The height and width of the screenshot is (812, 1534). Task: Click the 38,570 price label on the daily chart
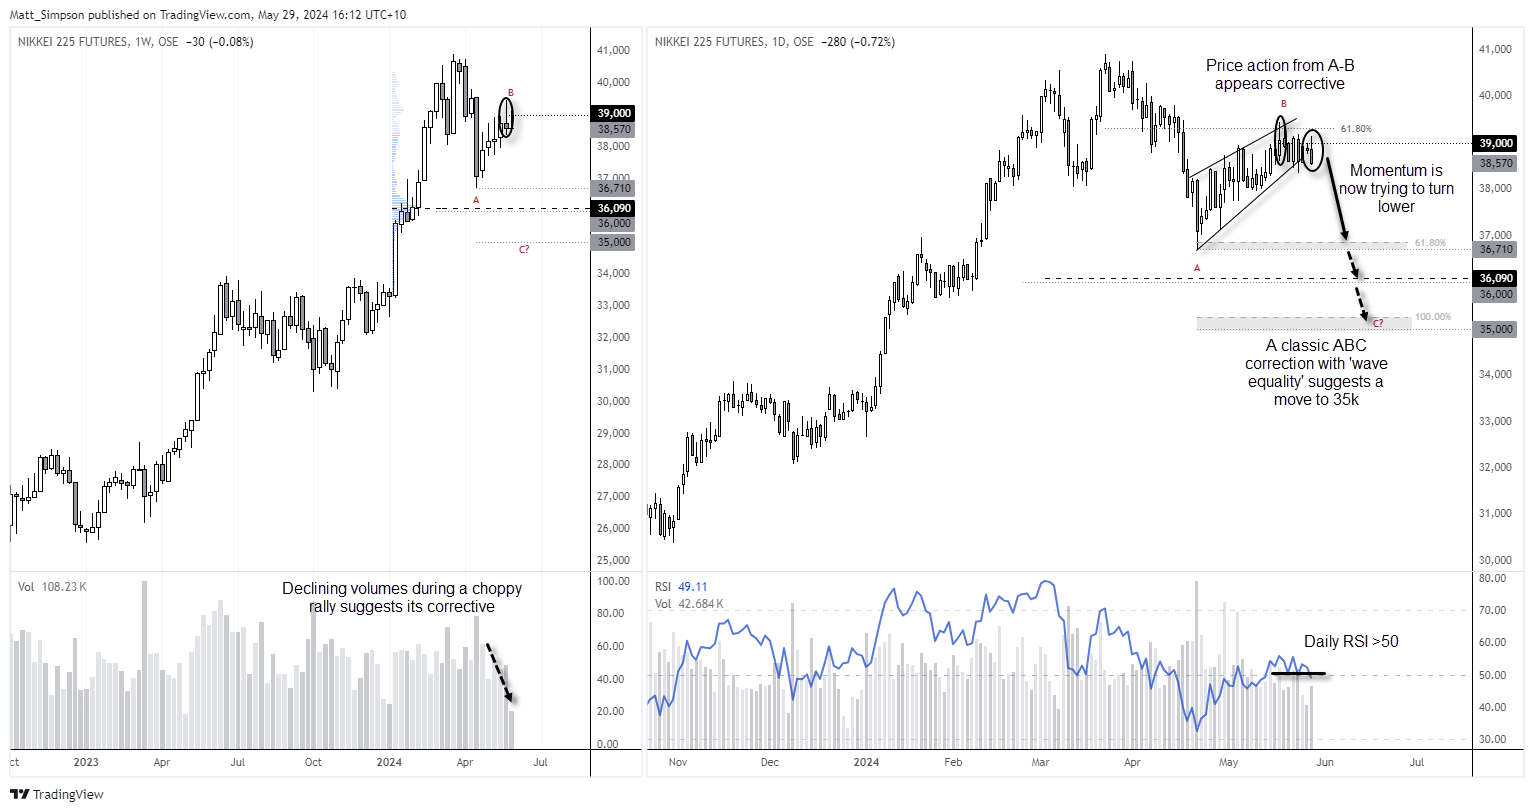click(1496, 163)
